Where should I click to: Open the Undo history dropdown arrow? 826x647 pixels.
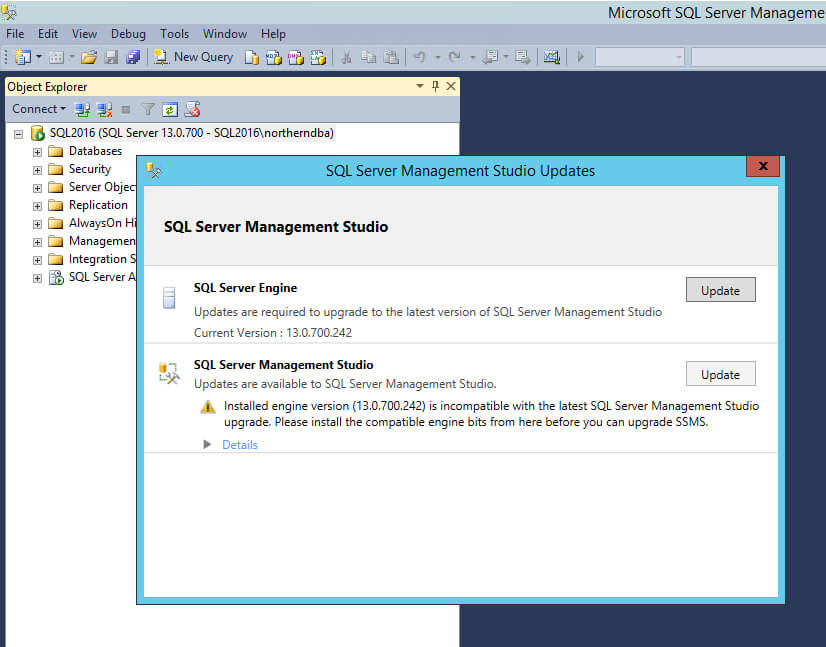(437, 57)
